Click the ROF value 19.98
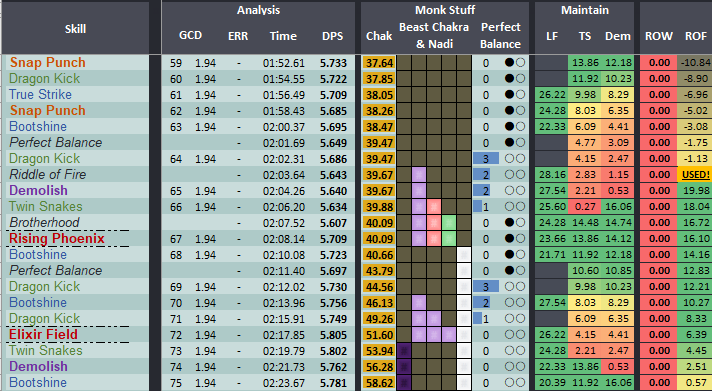 click(695, 191)
